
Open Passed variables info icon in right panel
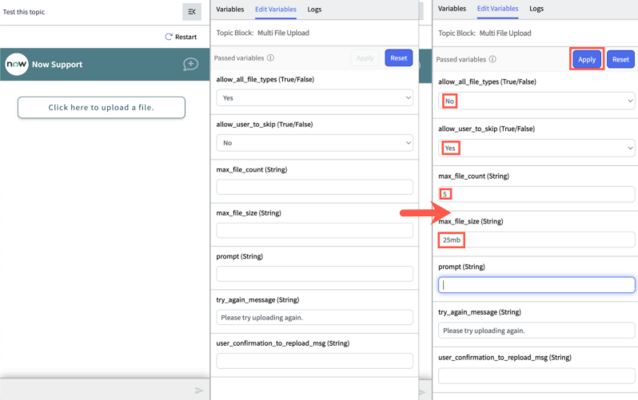point(492,59)
